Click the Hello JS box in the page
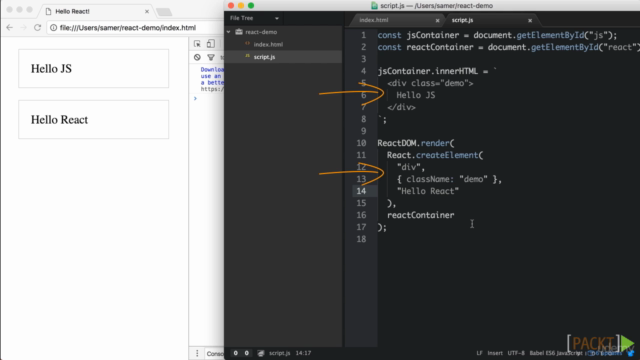This screenshot has height=360, width=640. click(x=93, y=69)
